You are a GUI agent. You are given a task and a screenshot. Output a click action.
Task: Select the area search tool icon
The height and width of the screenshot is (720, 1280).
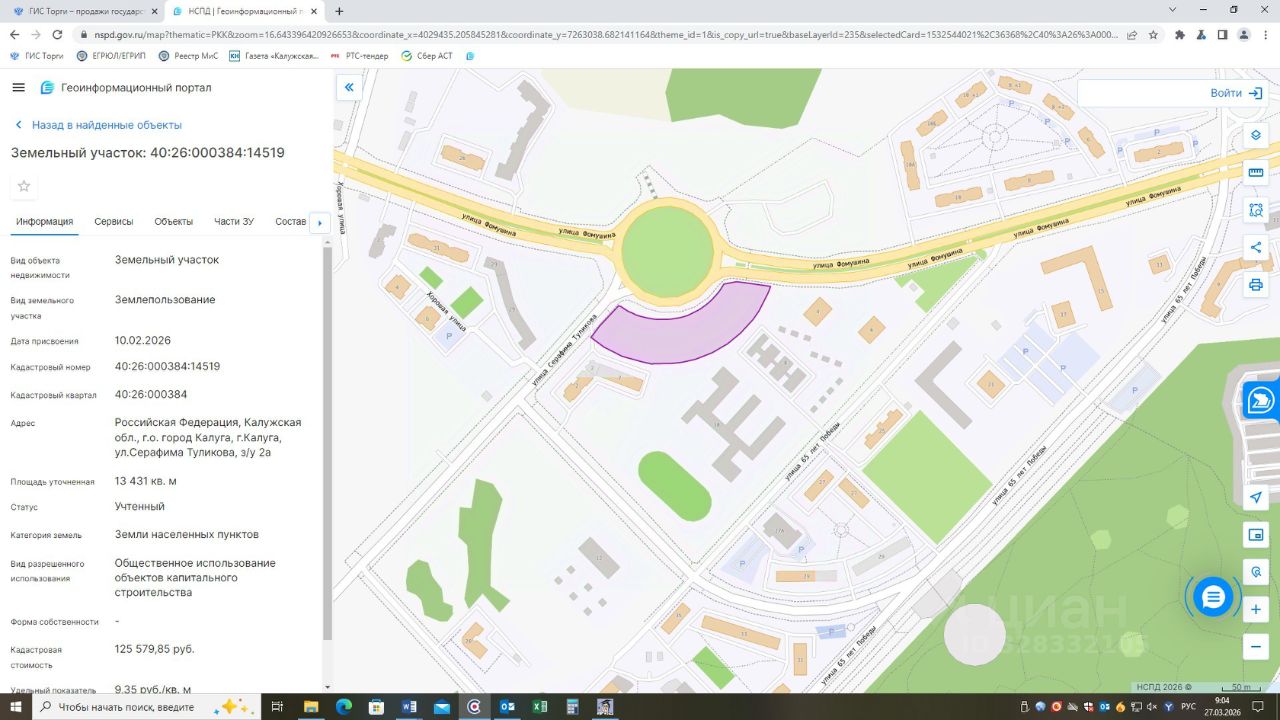tap(1256, 210)
